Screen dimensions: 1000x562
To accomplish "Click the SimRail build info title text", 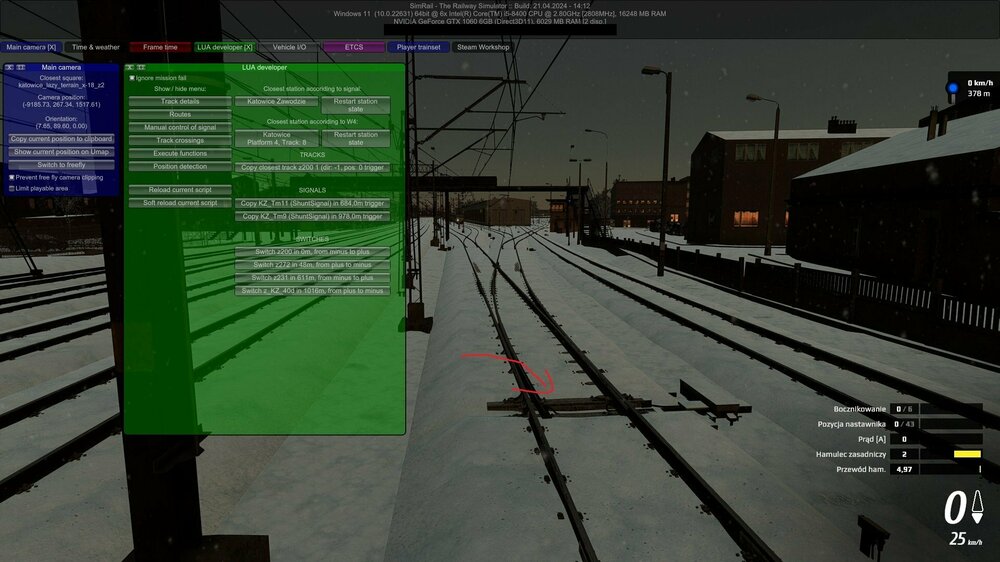I will tap(500, 6).
